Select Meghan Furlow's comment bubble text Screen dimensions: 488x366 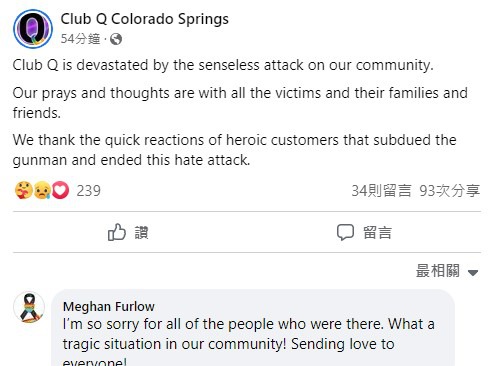tap(249, 342)
